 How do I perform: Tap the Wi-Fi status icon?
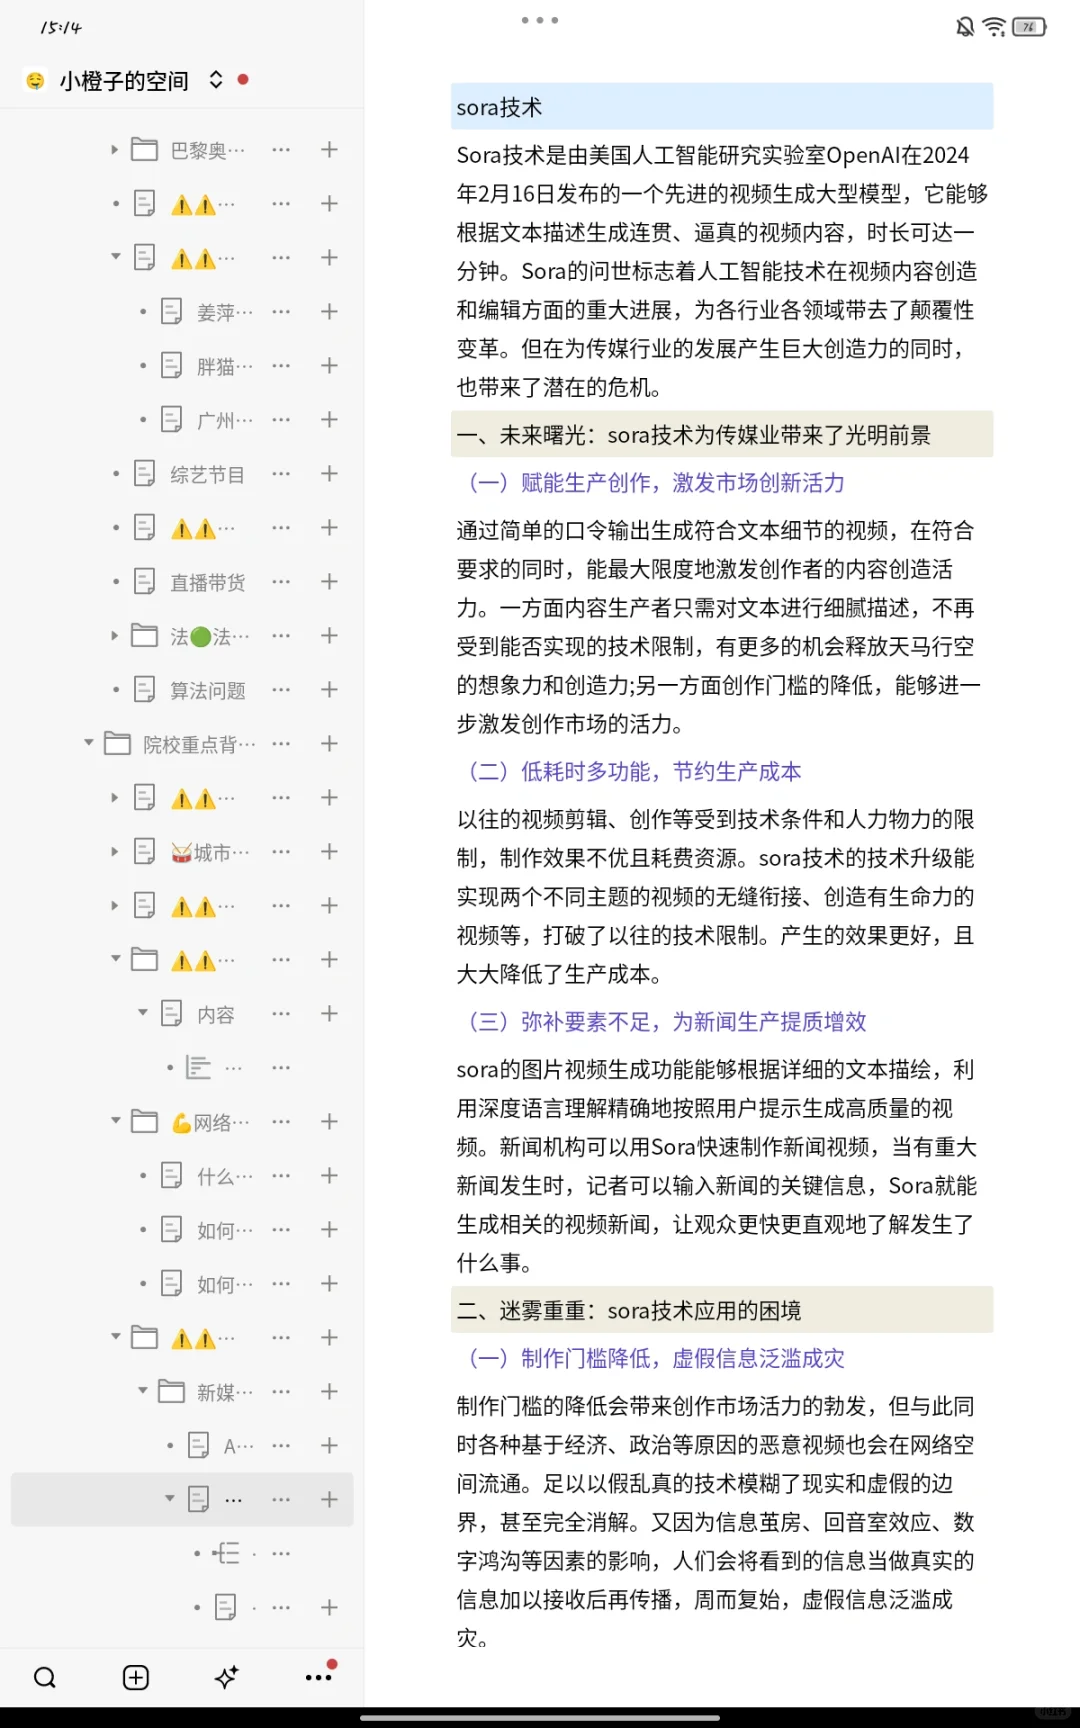coord(994,27)
